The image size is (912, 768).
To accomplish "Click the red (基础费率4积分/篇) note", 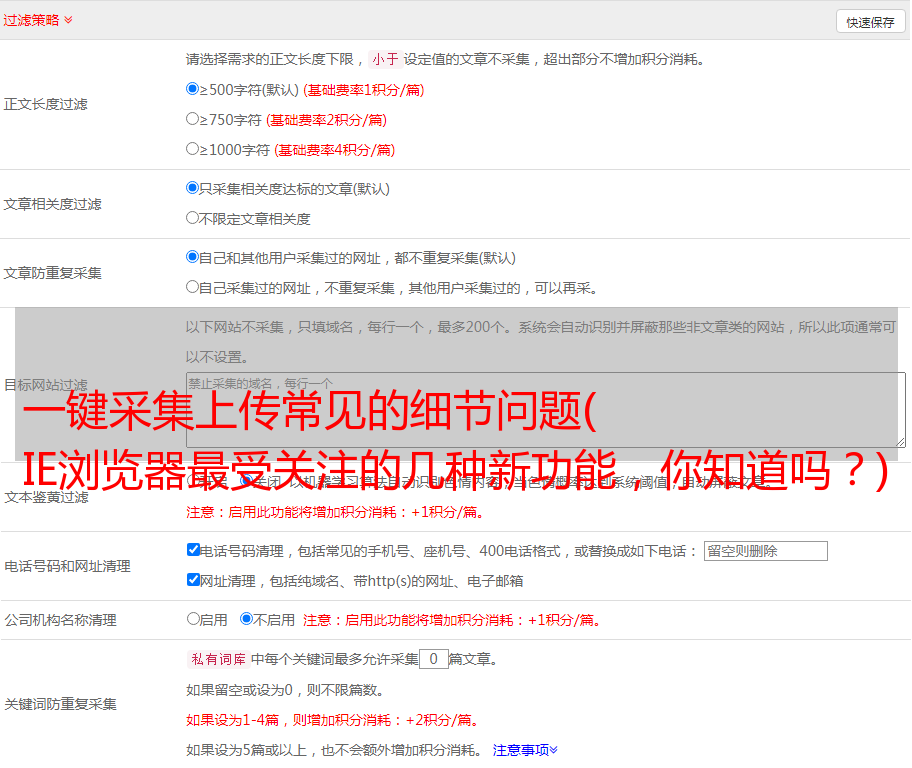I will (334, 150).
